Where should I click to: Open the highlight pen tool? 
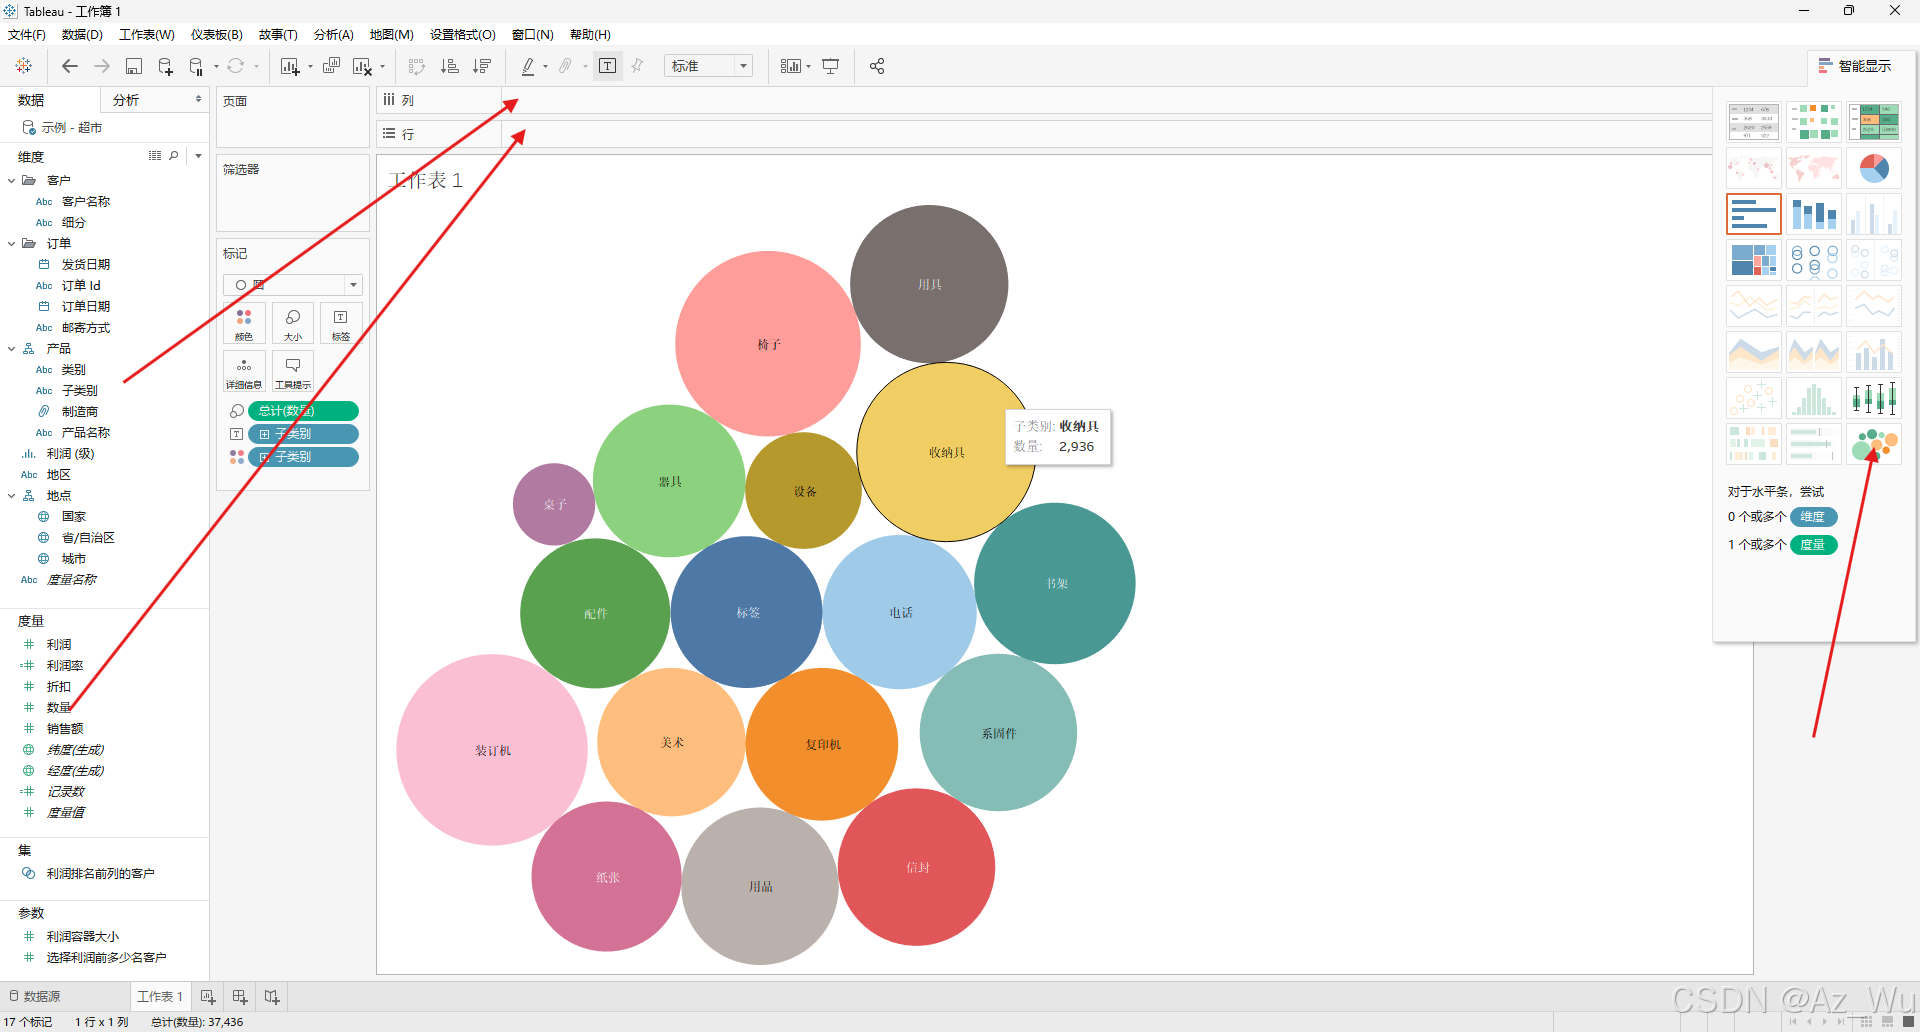(528, 66)
